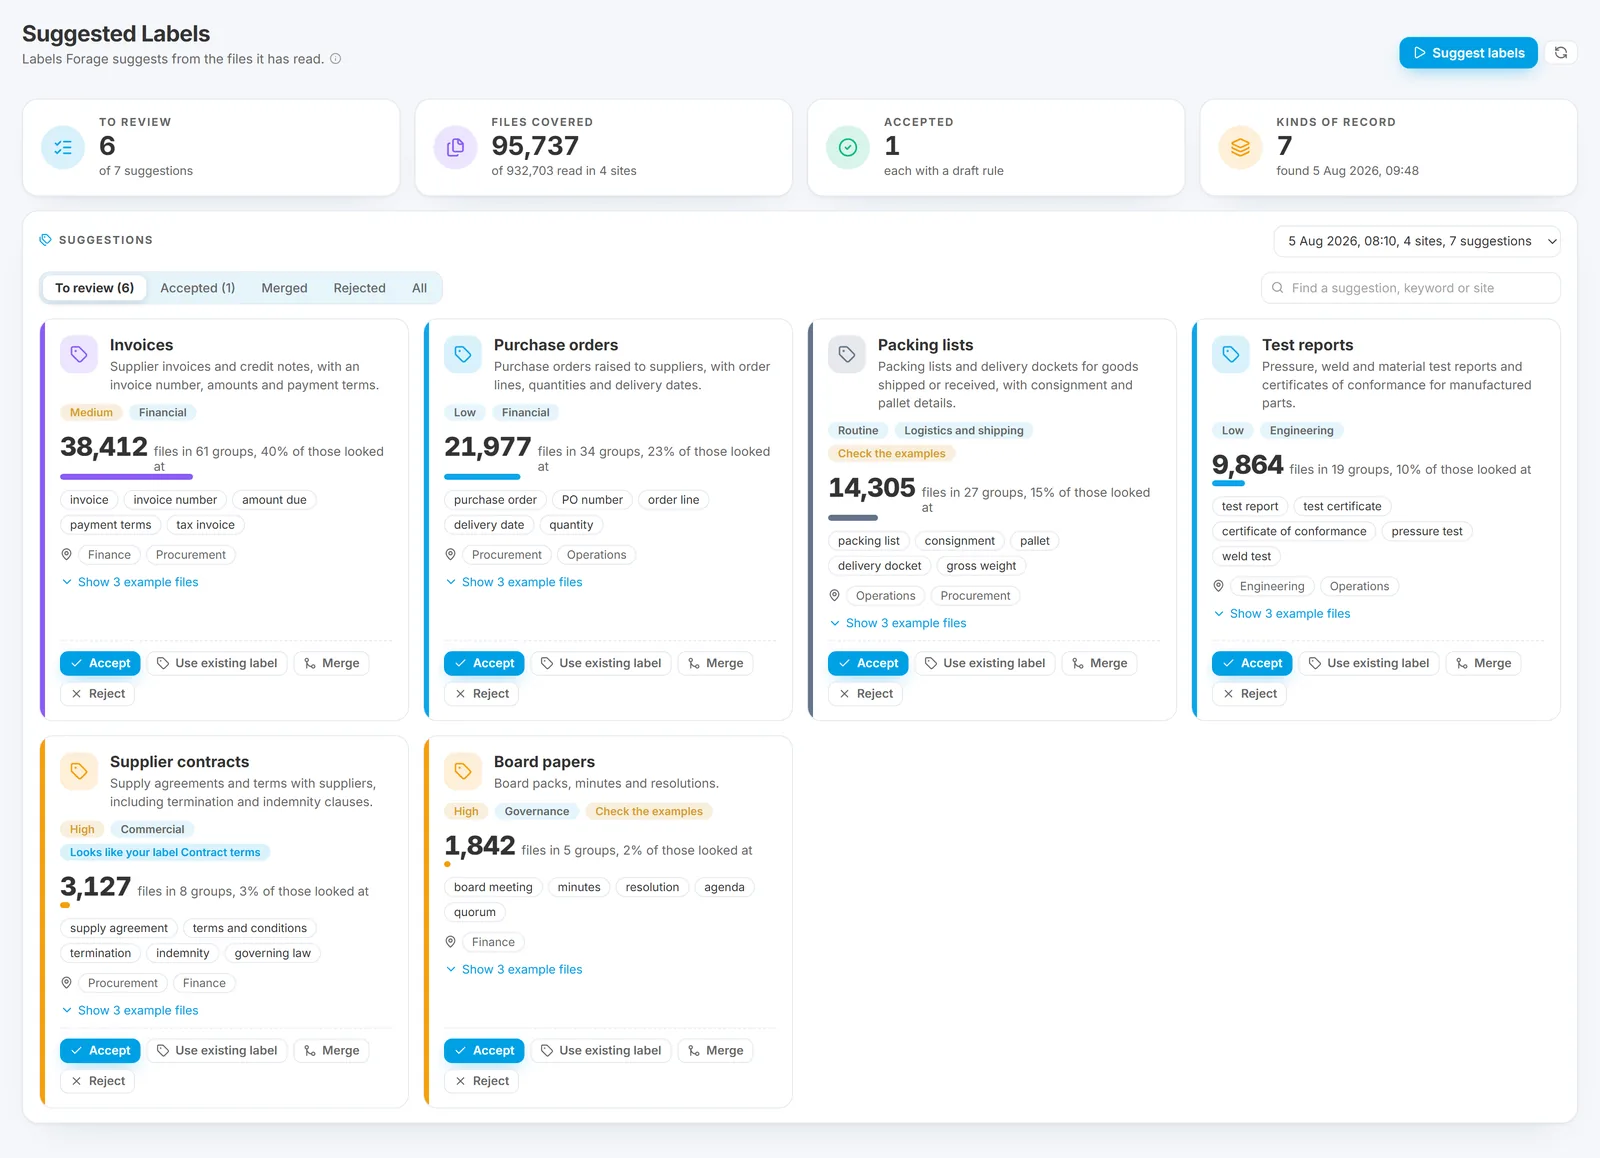Click the Files Covered documents icon

point(455,148)
